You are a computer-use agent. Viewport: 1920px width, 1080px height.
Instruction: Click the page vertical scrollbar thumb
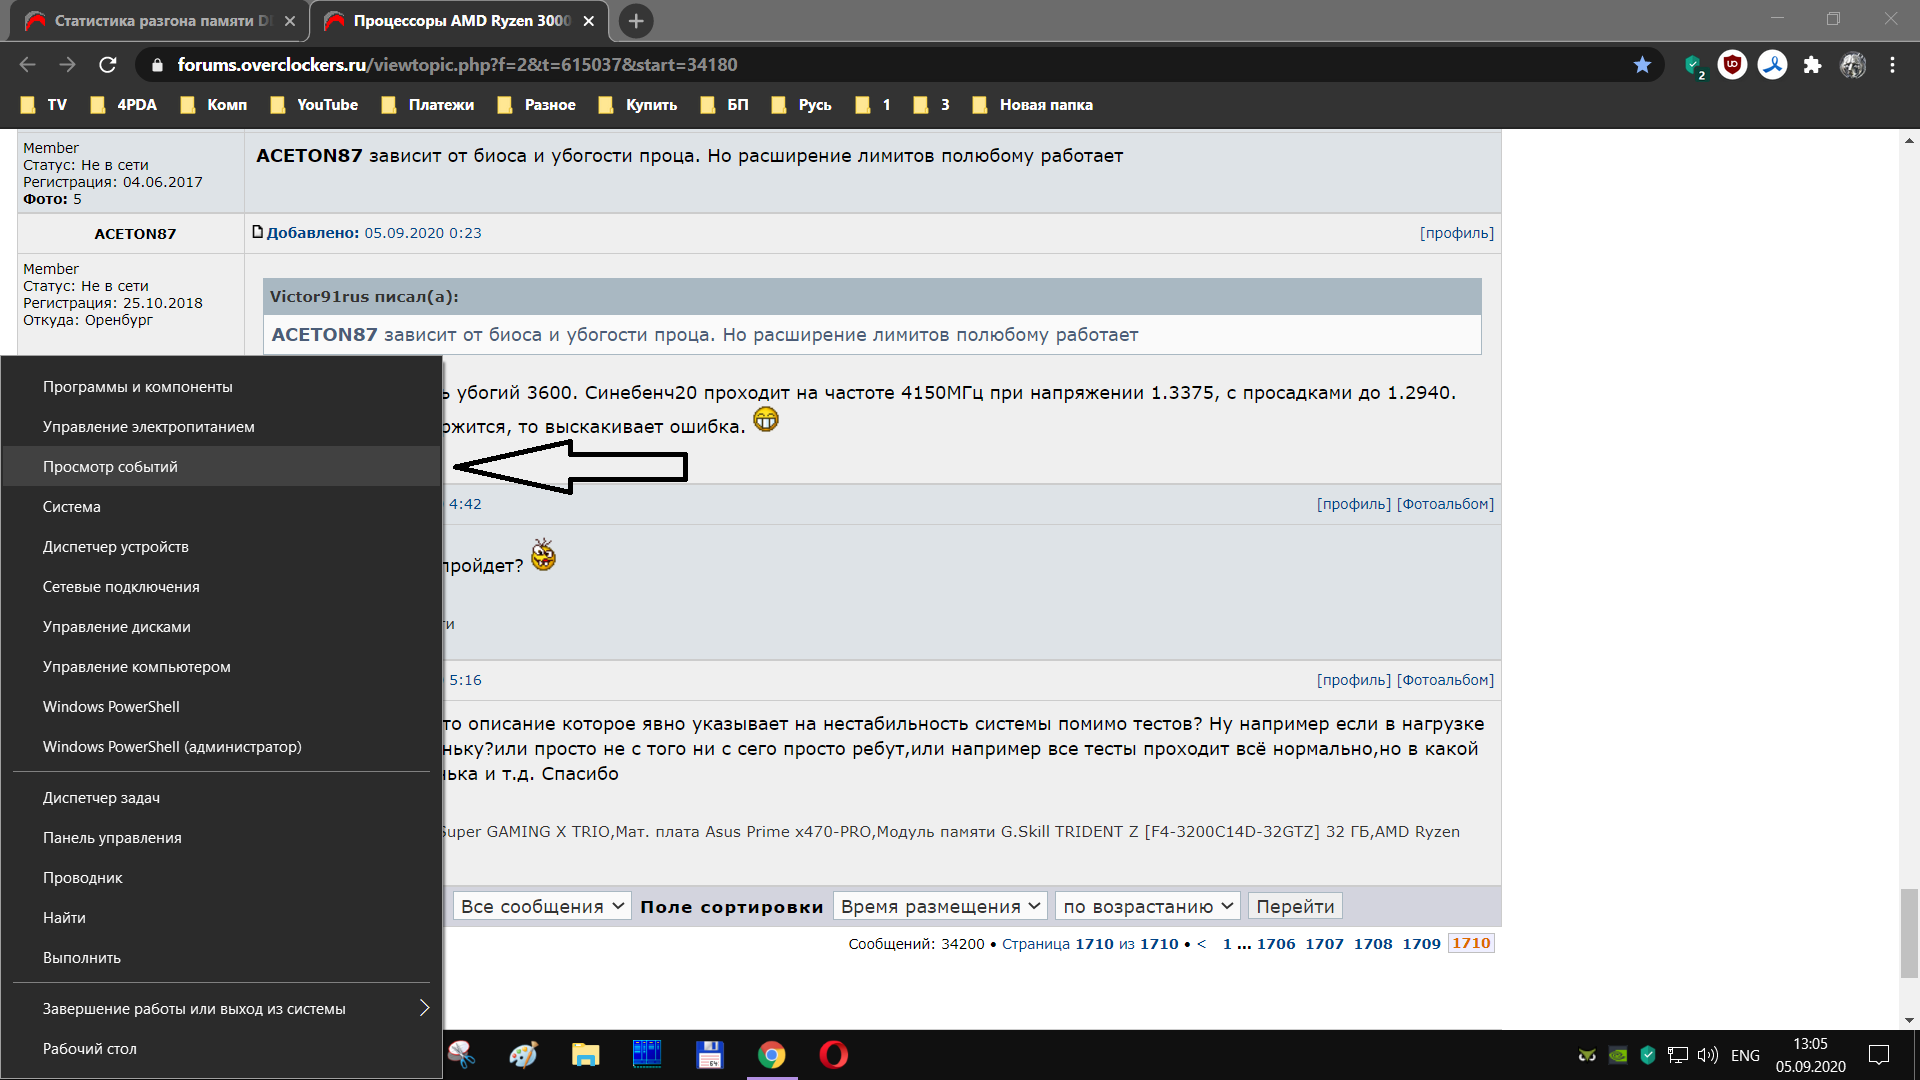1909,932
